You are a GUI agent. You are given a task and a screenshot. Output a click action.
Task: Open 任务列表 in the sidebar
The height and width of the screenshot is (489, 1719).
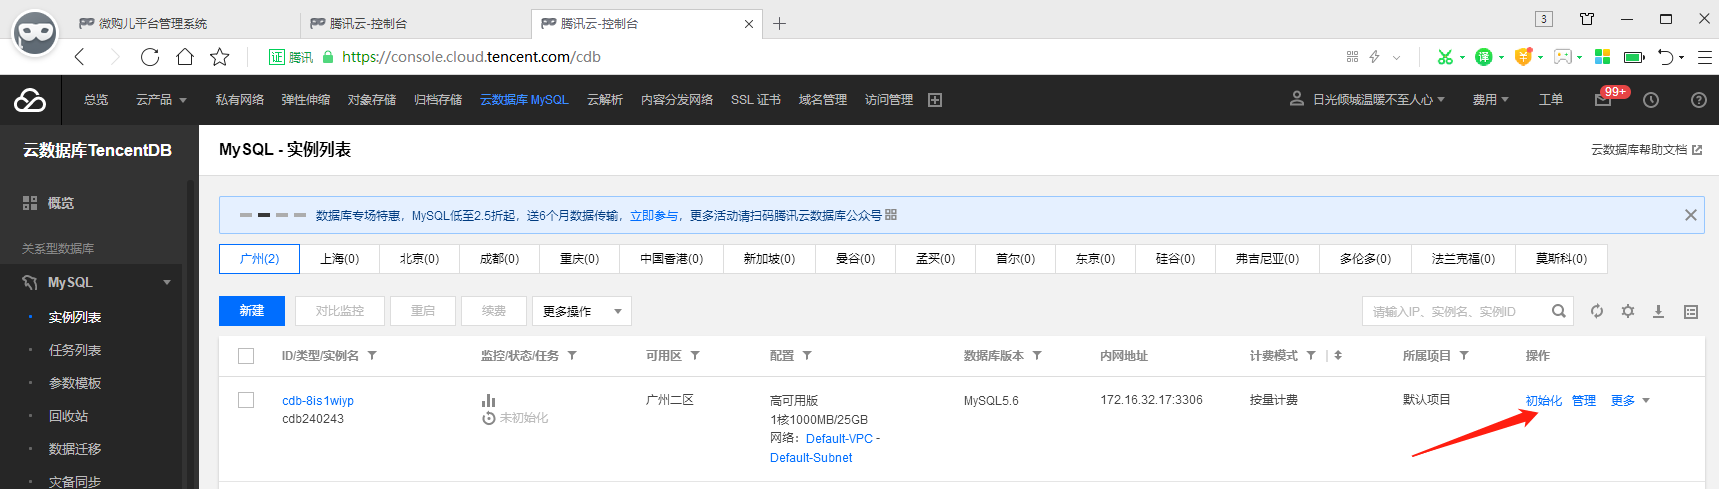(x=75, y=350)
